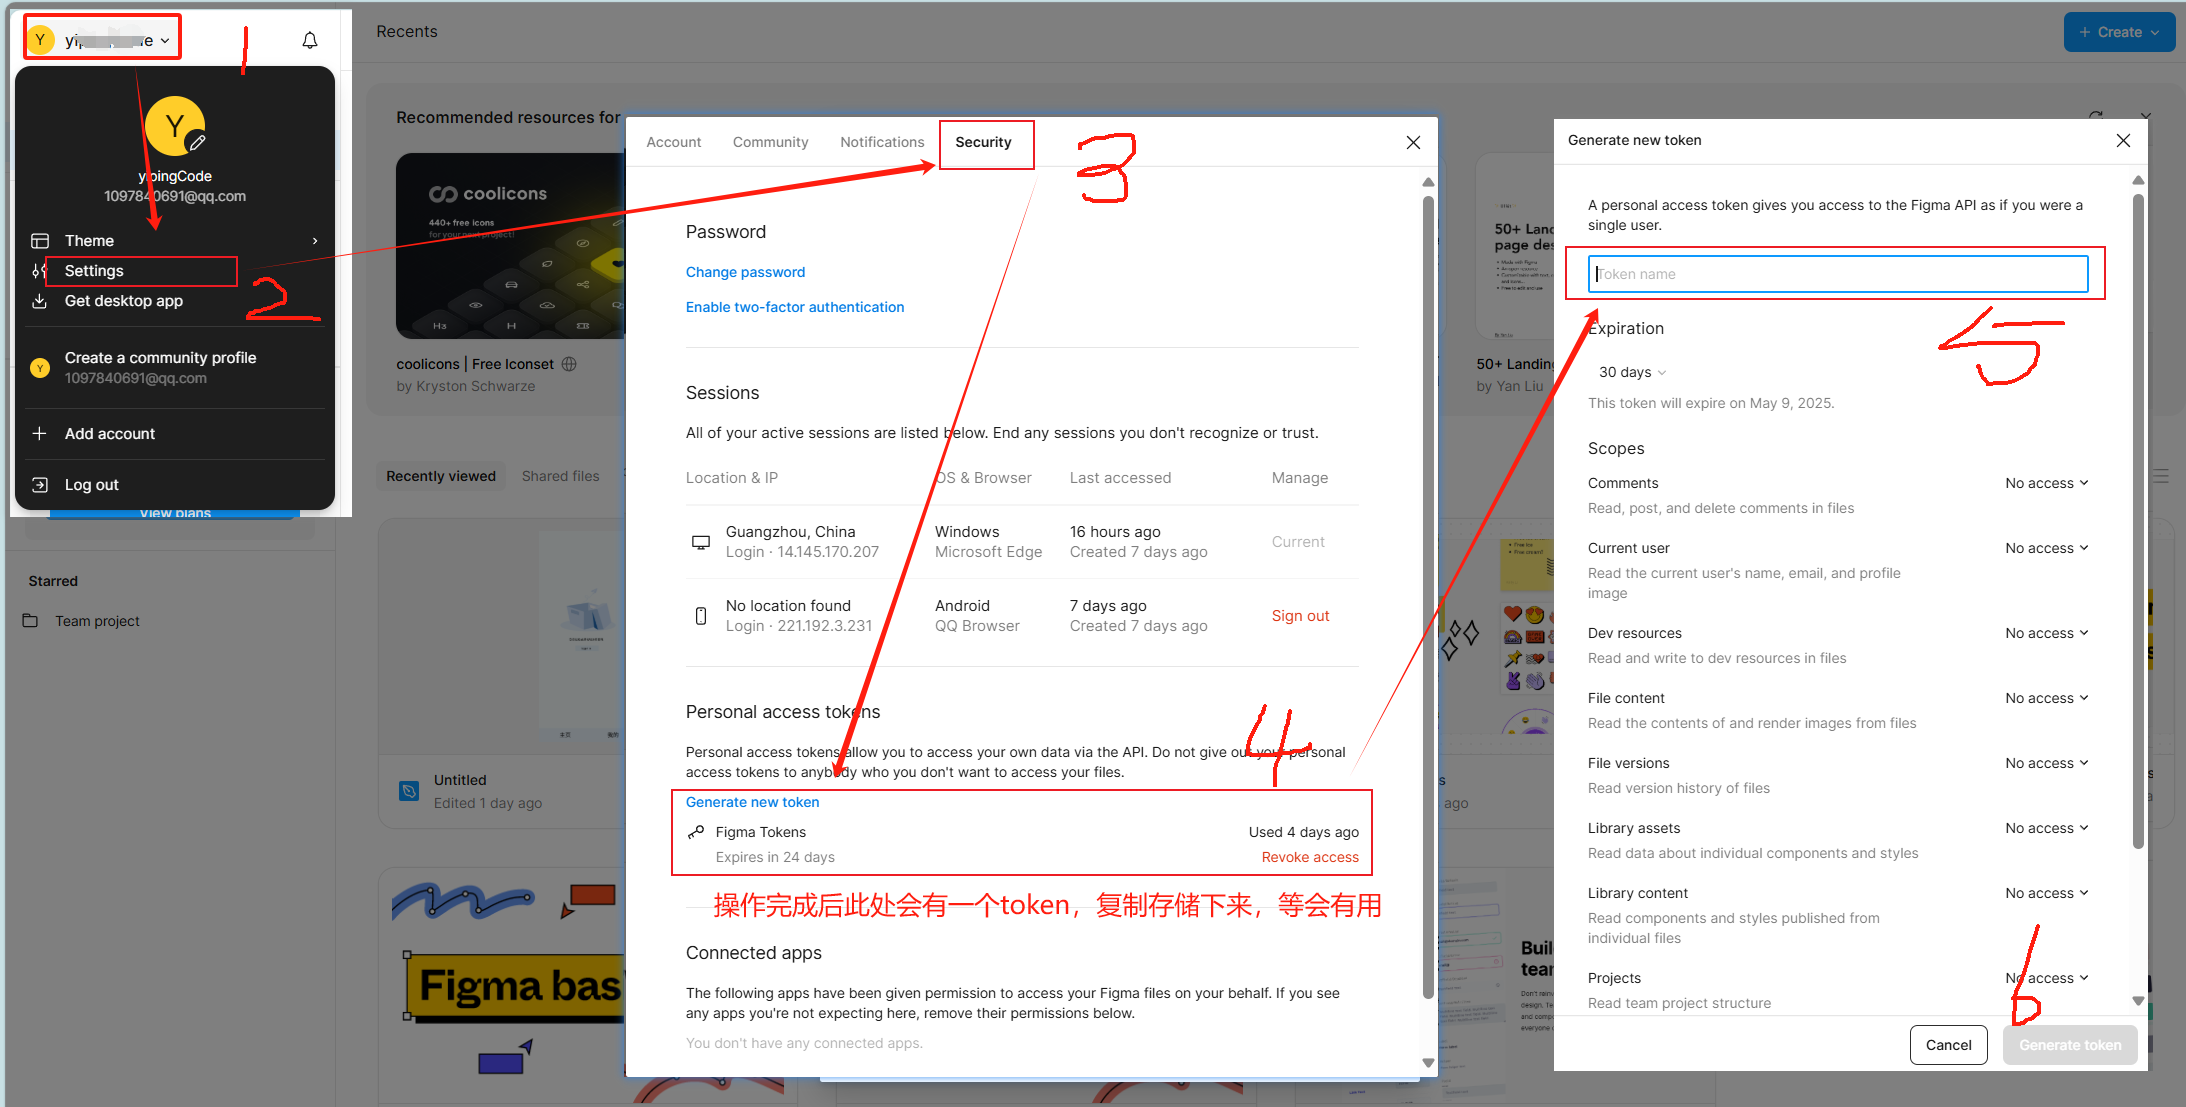Click the Log out icon
This screenshot has height=1107, width=2186.
click(40, 485)
